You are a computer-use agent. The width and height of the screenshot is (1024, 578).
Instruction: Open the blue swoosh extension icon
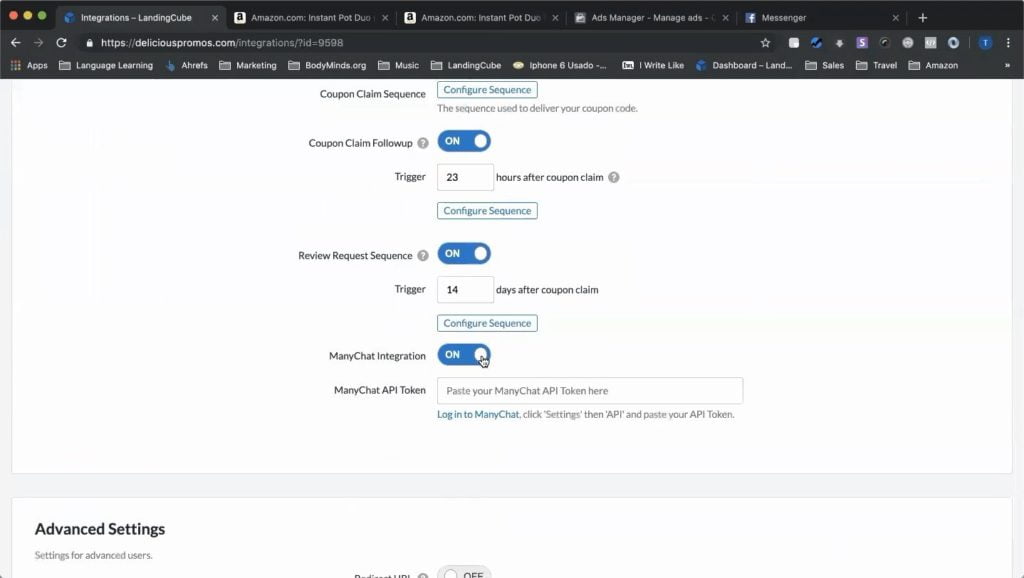(816, 42)
